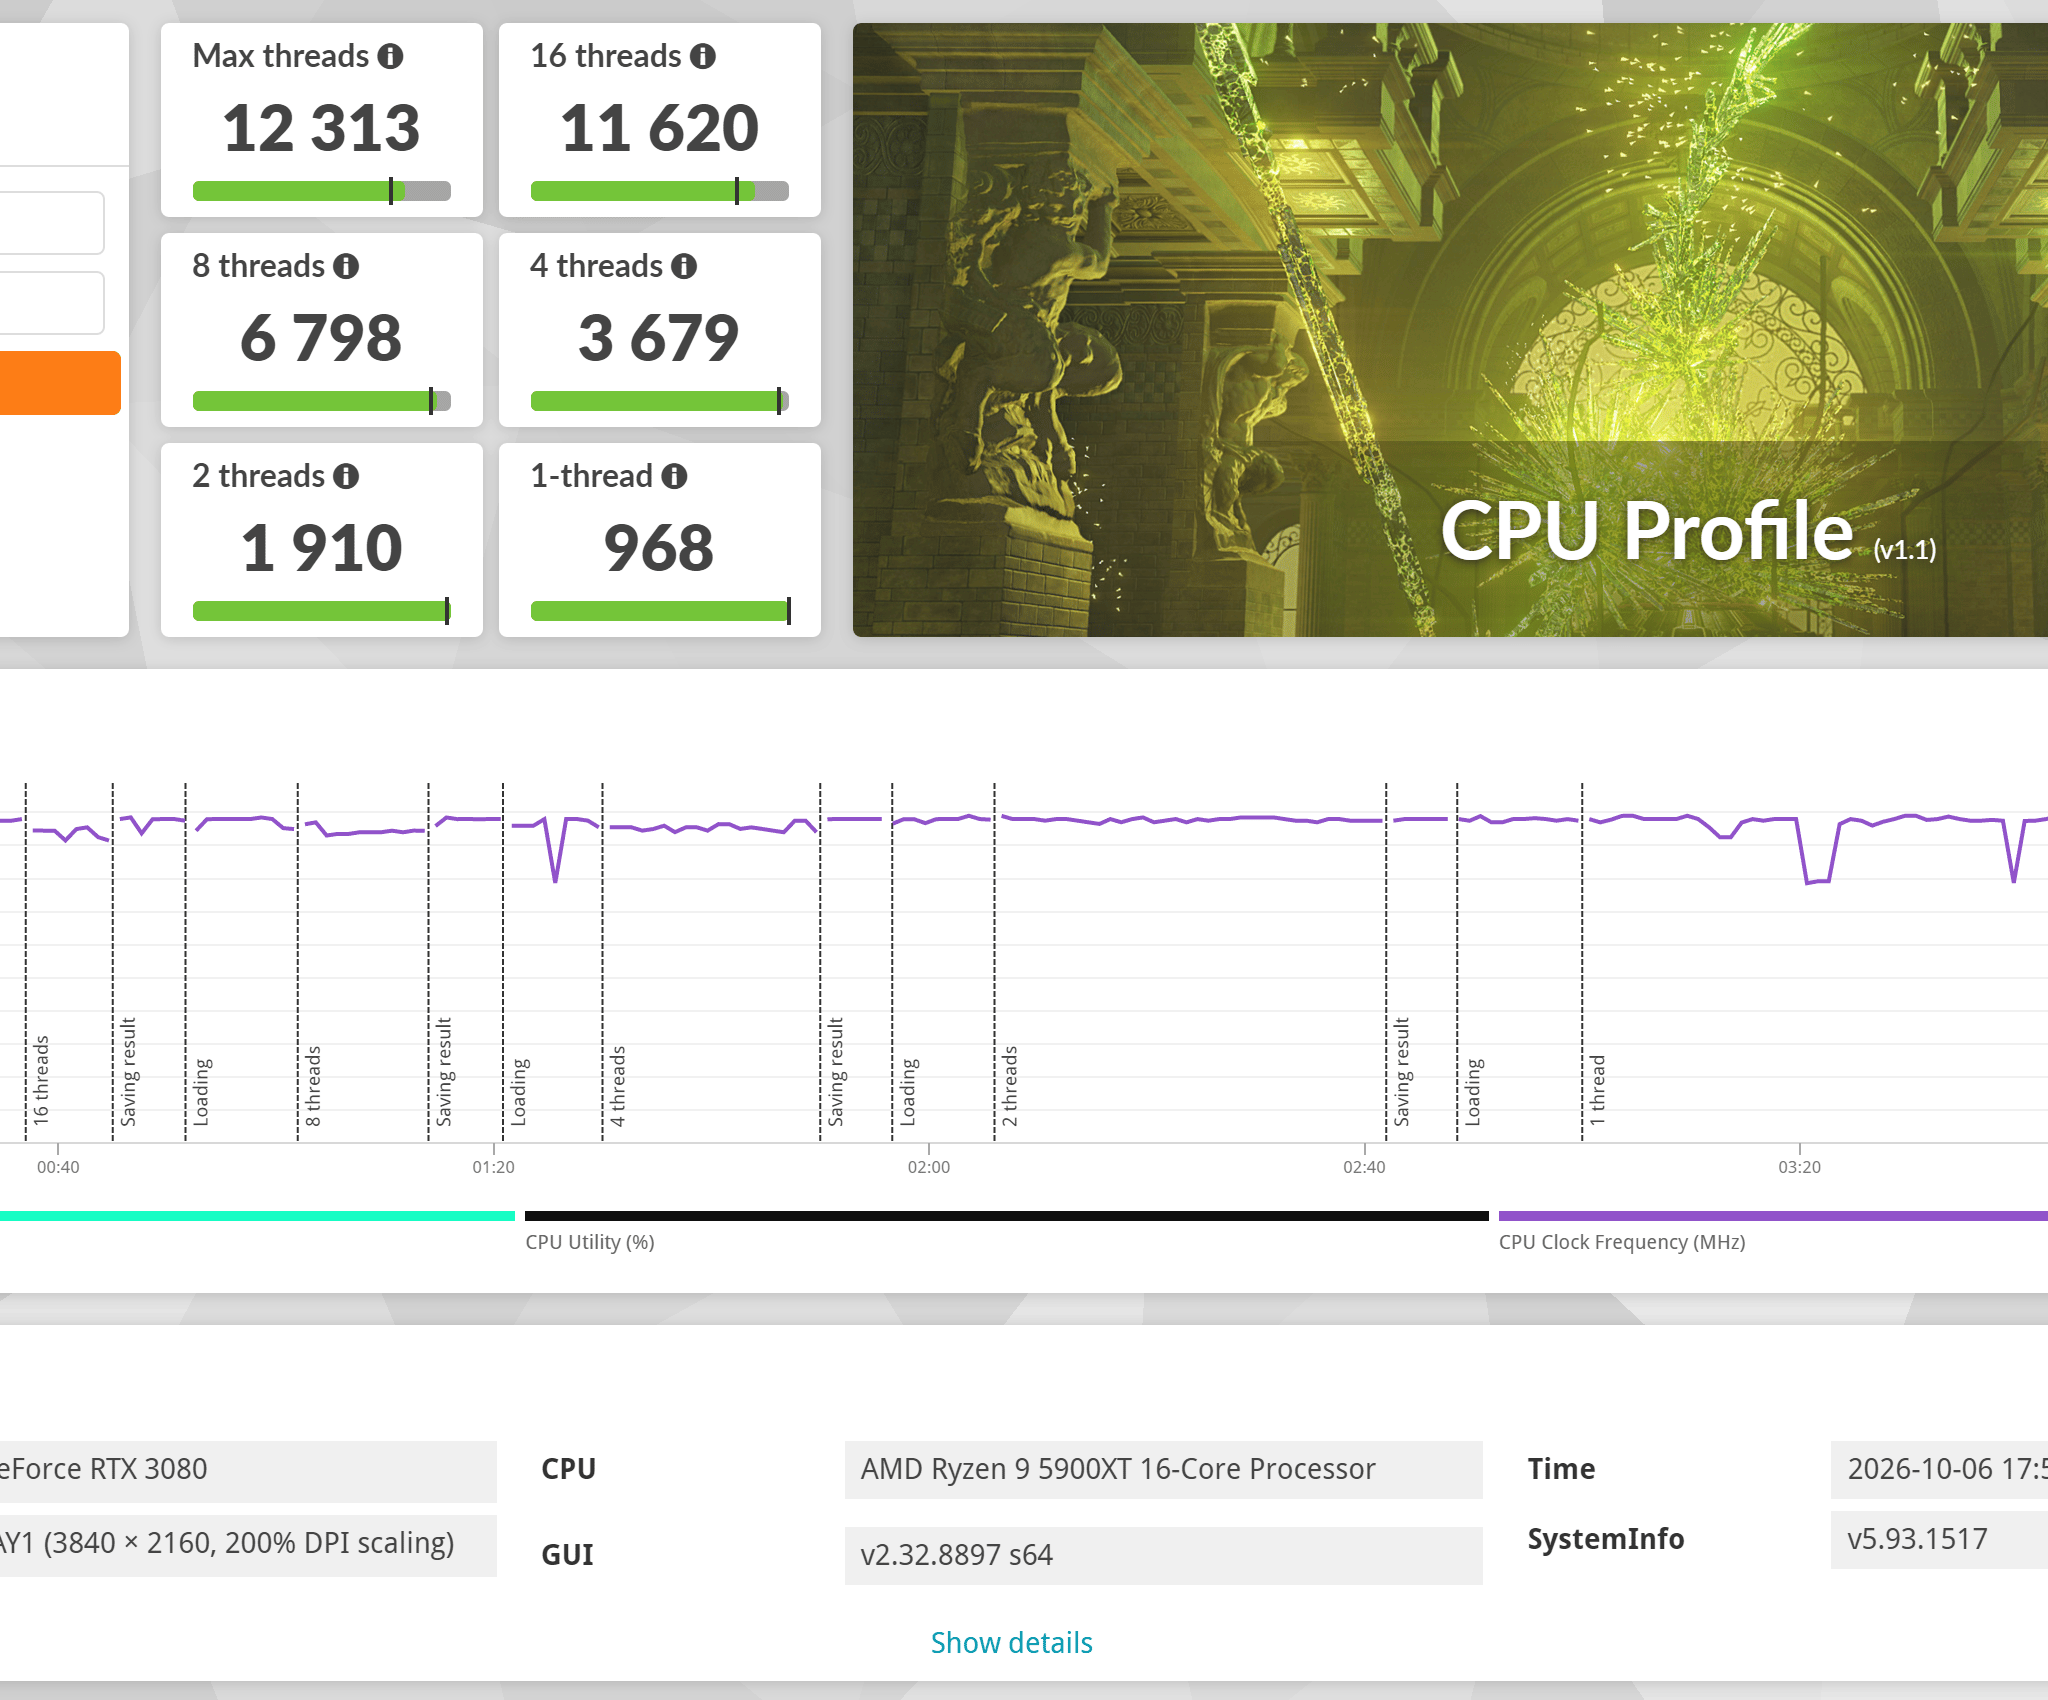Click the orange button on the left panel
This screenshot has height=1700, width=2048.
pyautogui.click(x=60, y=383)
